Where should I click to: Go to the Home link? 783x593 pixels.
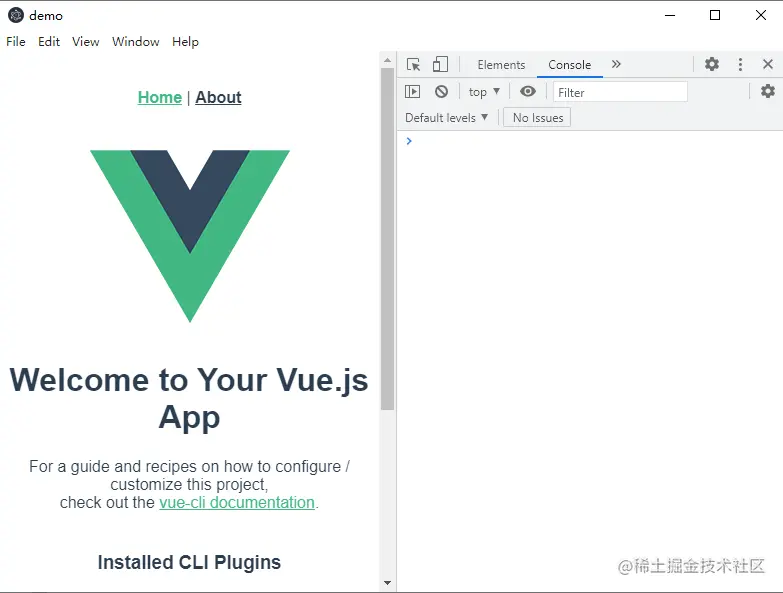[160, 97]
